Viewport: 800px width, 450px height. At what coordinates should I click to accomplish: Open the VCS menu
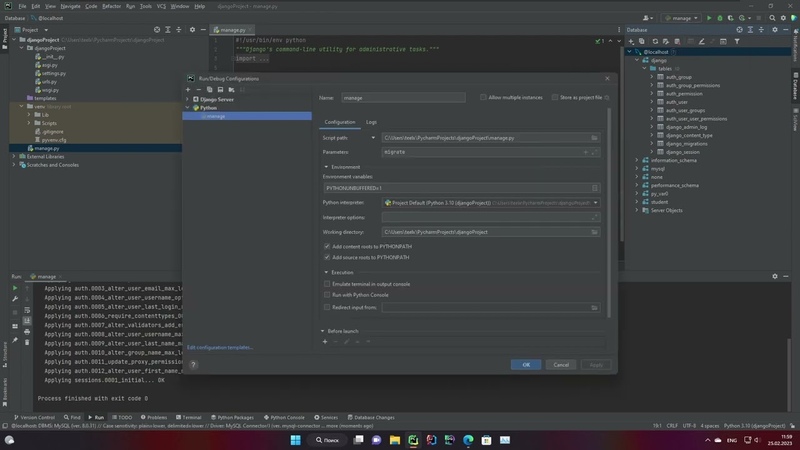click(161, 6)
